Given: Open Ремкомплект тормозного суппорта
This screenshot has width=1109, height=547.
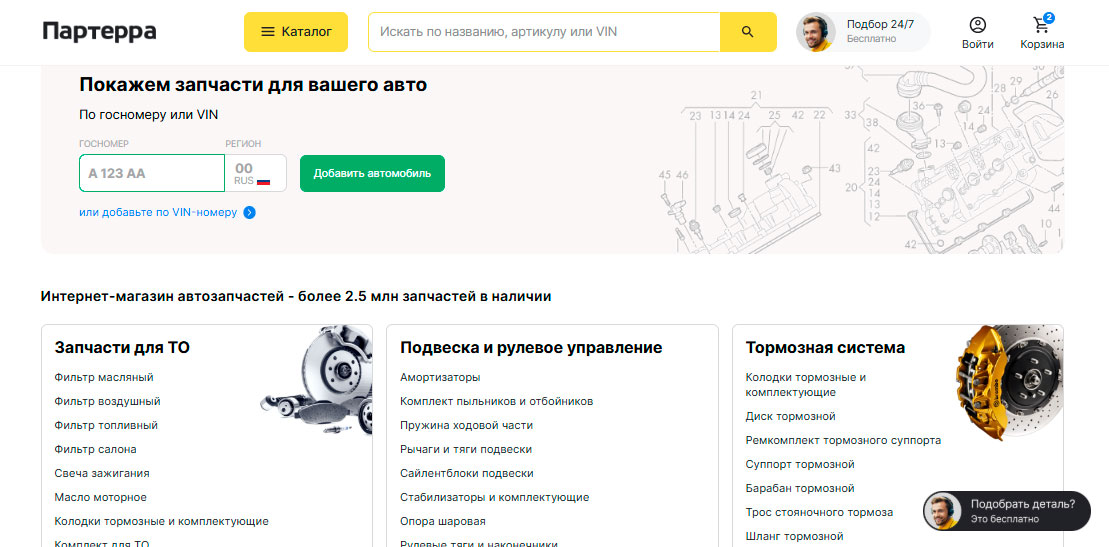Looking at the screenshot, I should 843,440.
